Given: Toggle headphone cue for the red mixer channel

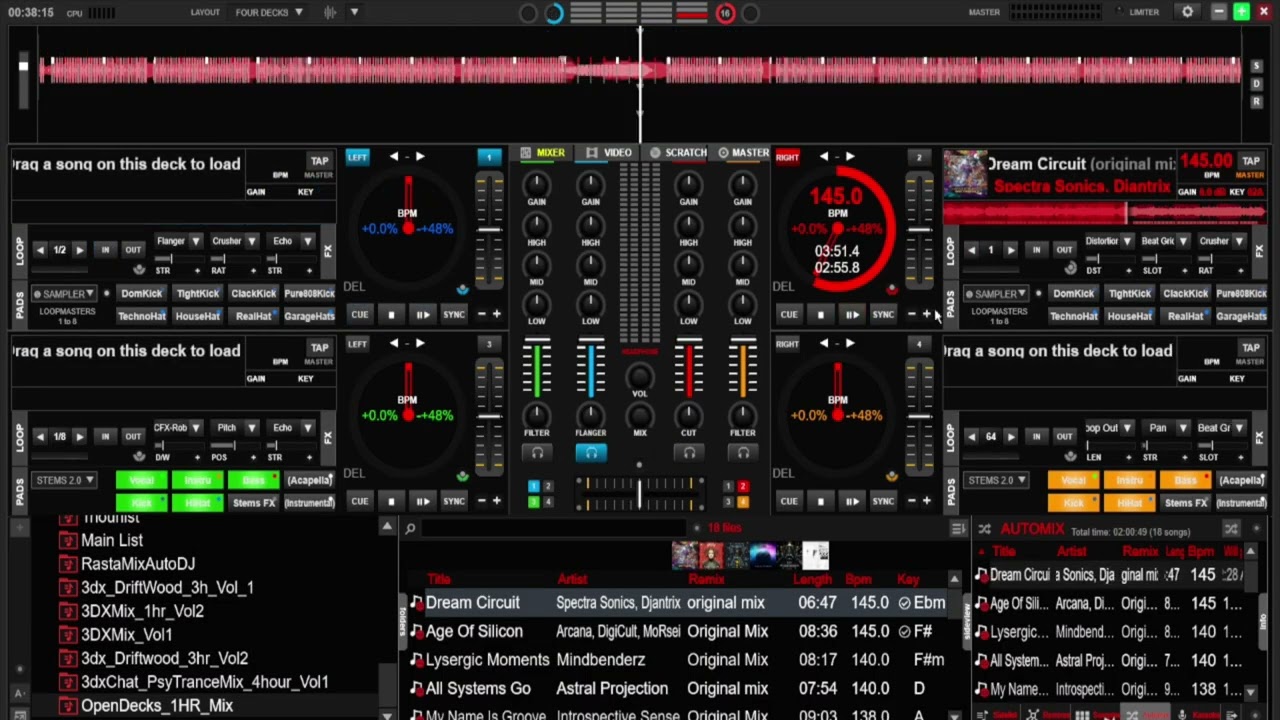Looking at the screenshot, I should click(x=689, y=453).
